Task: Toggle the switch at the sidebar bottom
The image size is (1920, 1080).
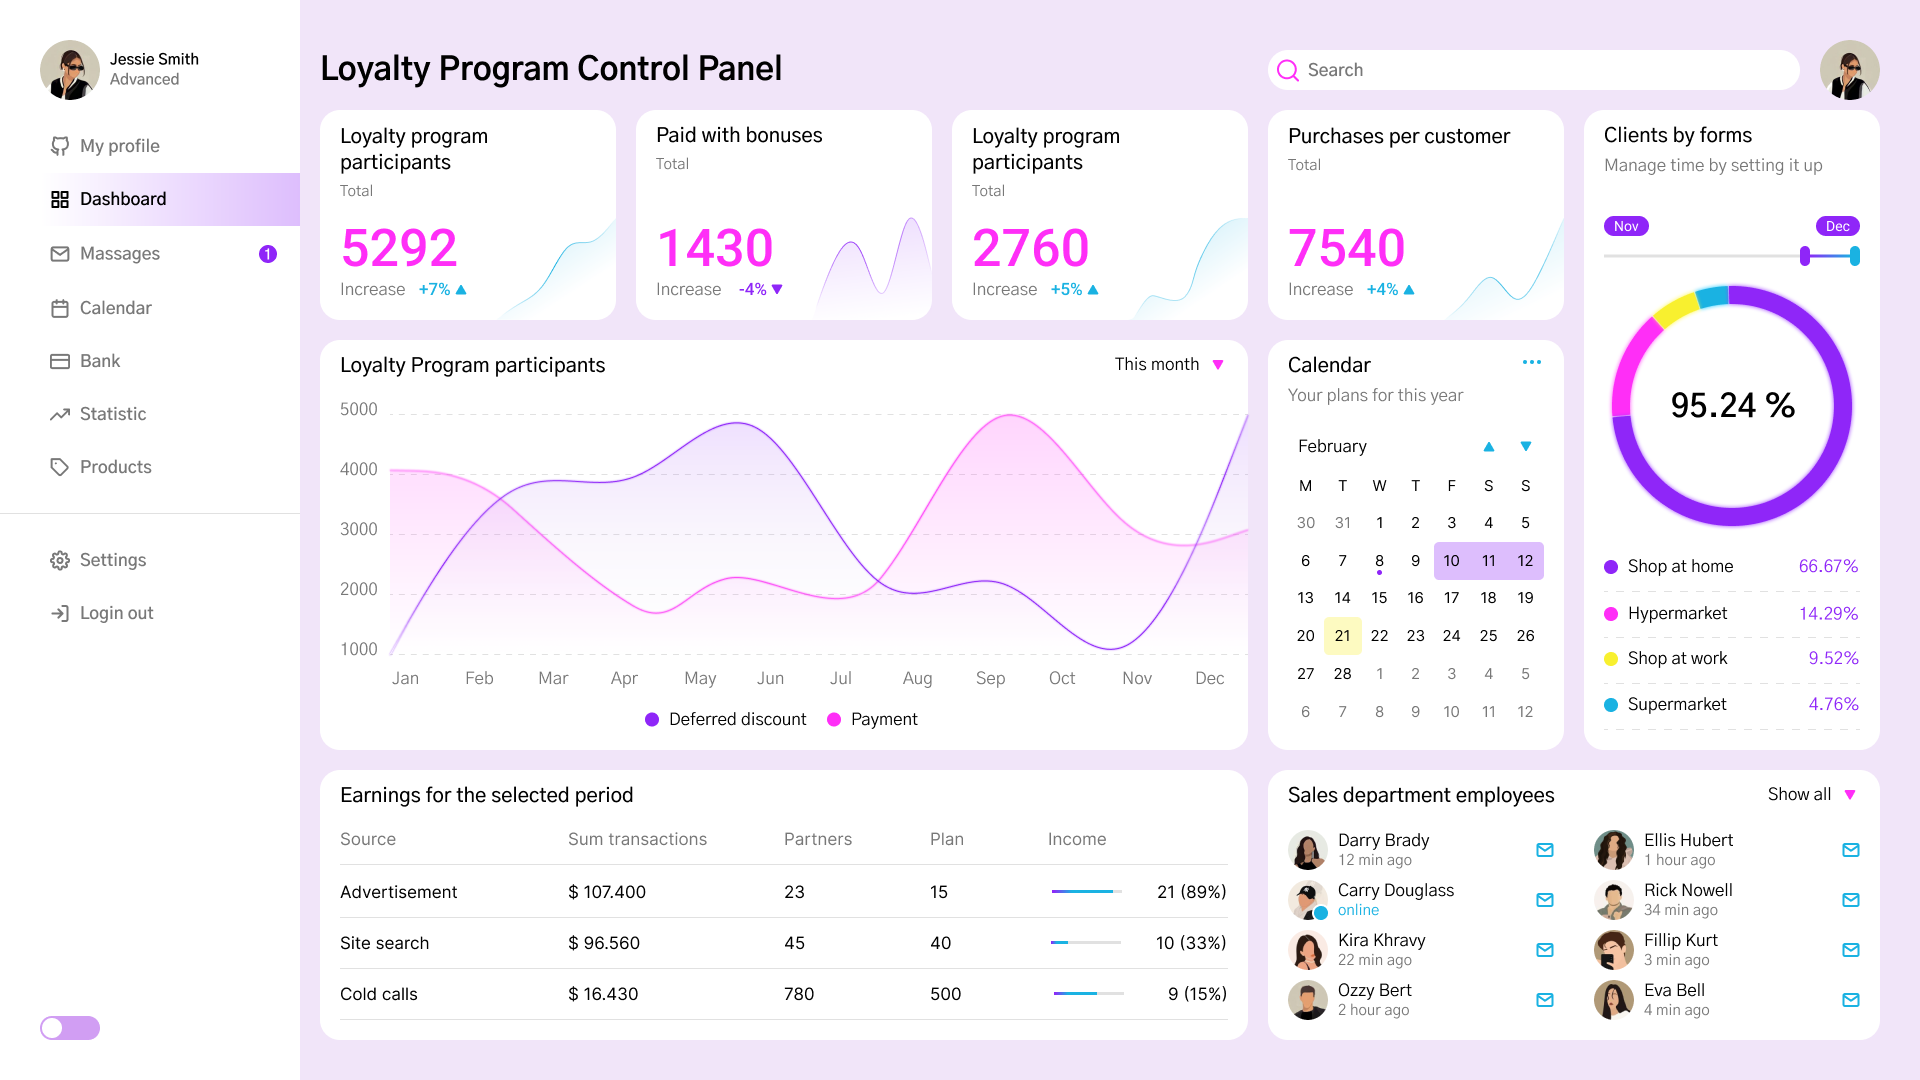Action: click(x=70, y=1028)
